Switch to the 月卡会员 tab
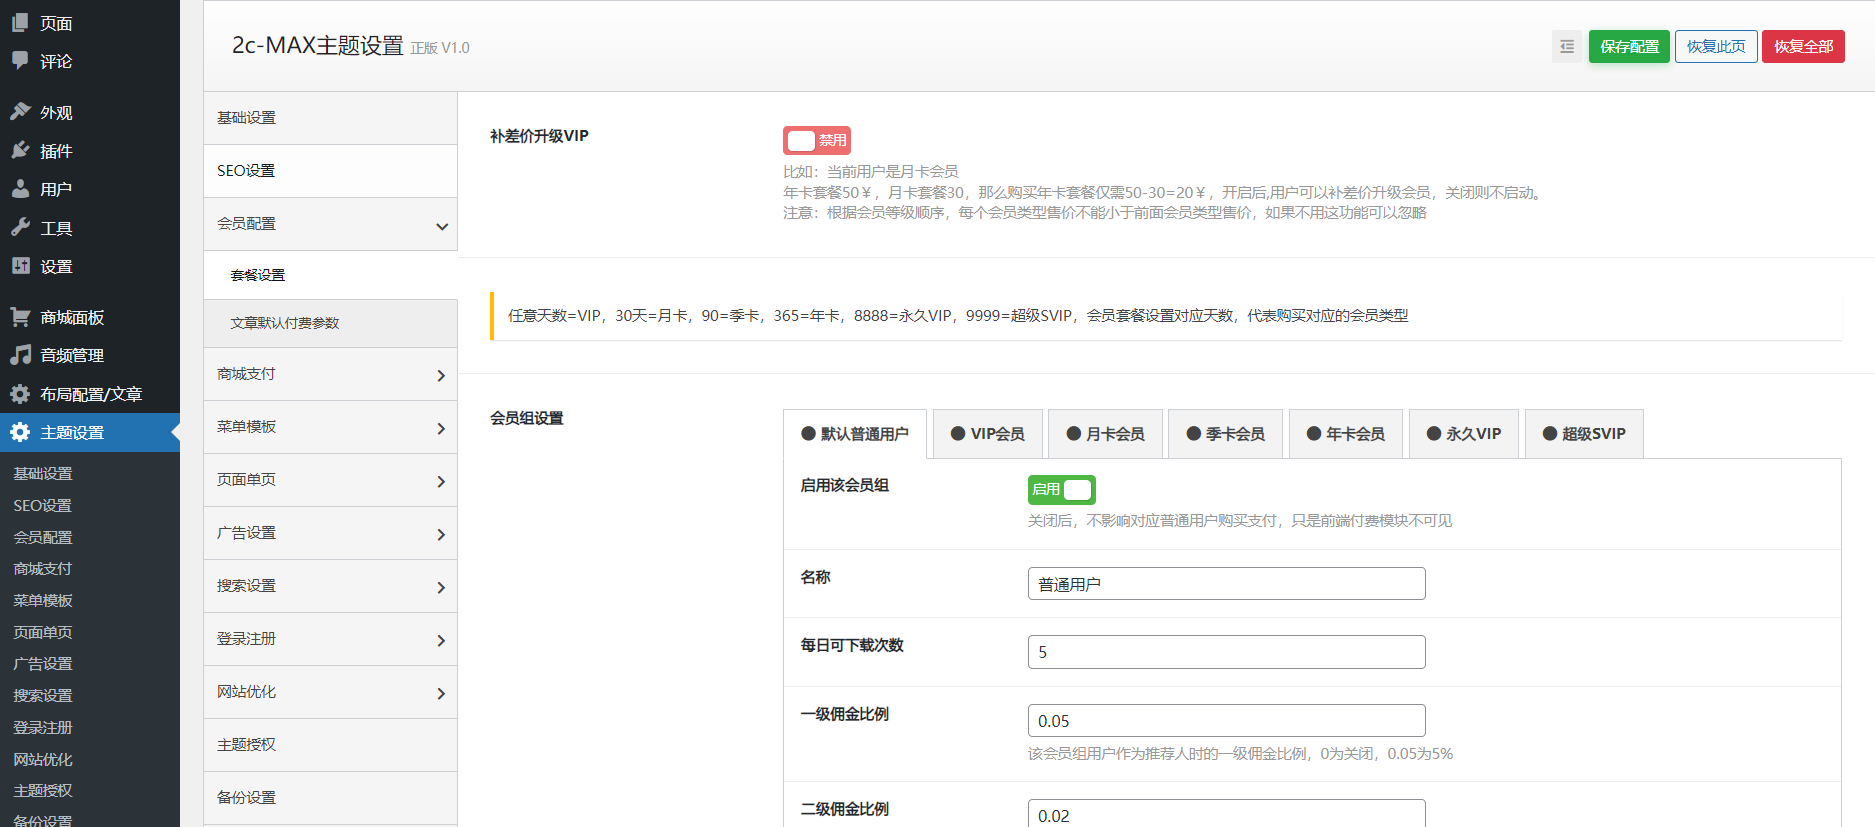Image resolution: width=1875 pixels, height=827 pixels. click(1106, 434)
